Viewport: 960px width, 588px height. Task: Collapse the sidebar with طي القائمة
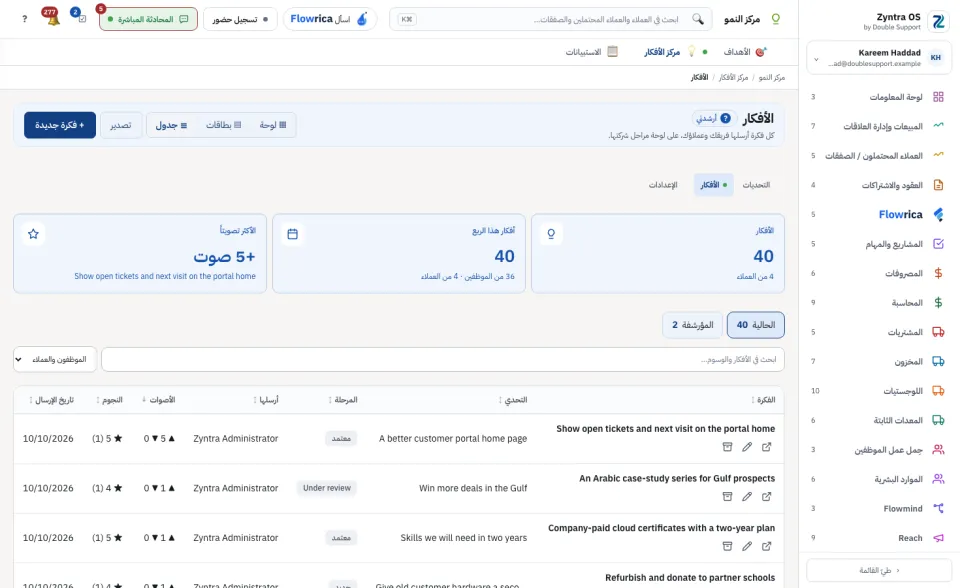879,570
